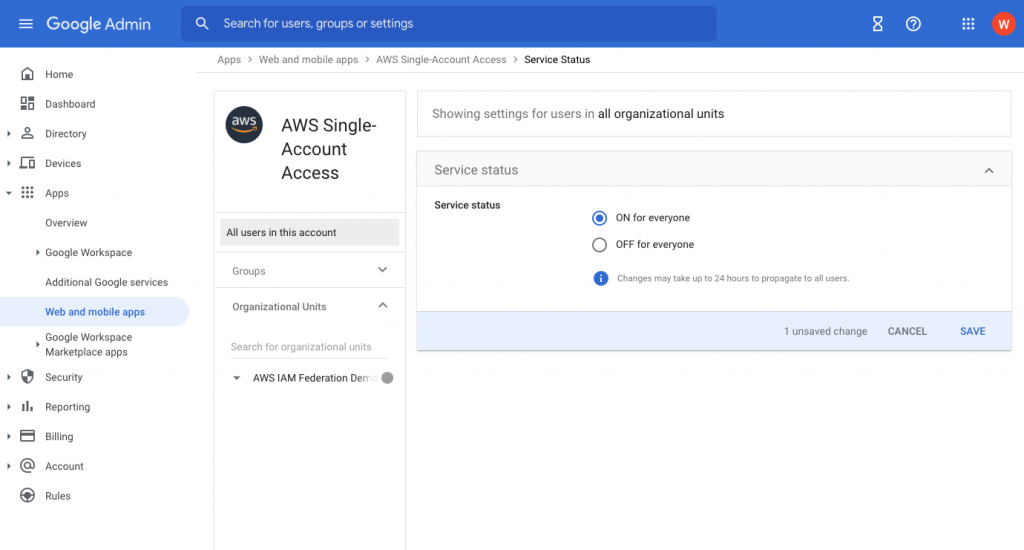Click the AWS logo icon
The height and width of the screenshot is (550, 1024).
click(x=244, y=124)
